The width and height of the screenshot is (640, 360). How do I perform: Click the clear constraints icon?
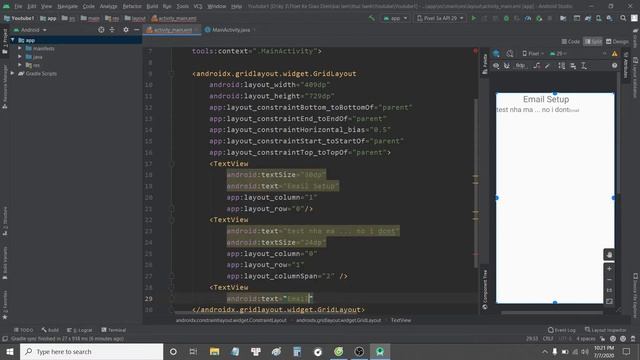(537, 66)
